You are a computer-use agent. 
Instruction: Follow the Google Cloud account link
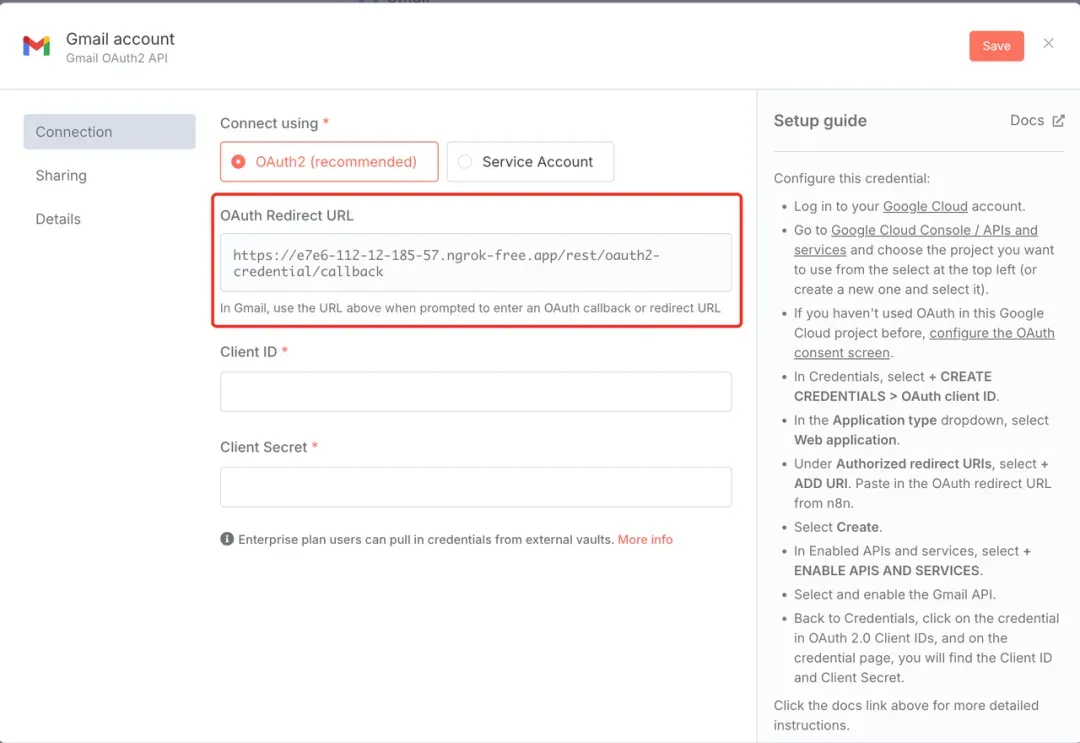925,206
